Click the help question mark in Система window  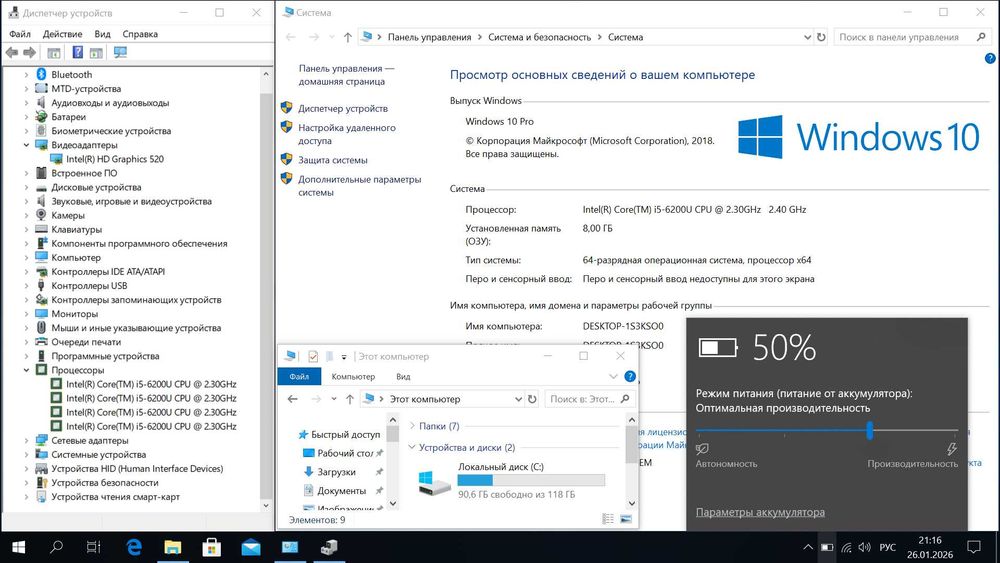[x=990, y=58]
